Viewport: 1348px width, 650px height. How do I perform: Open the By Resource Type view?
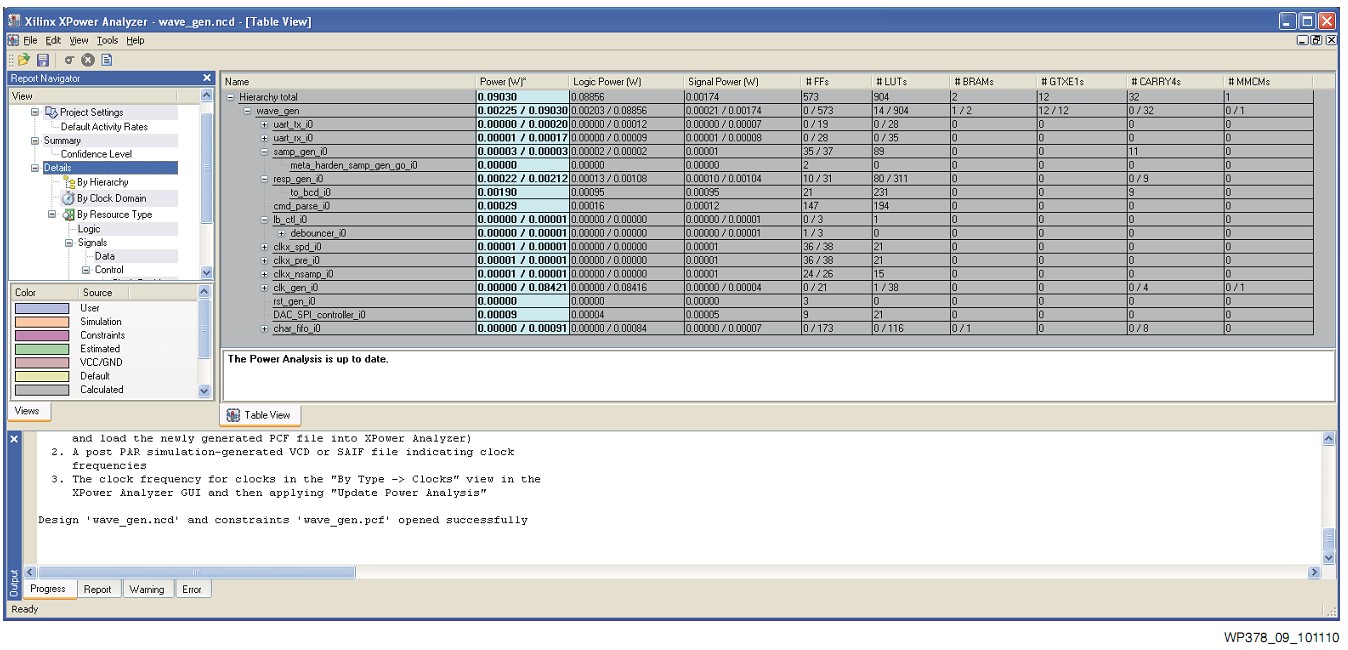pos(114,214)
